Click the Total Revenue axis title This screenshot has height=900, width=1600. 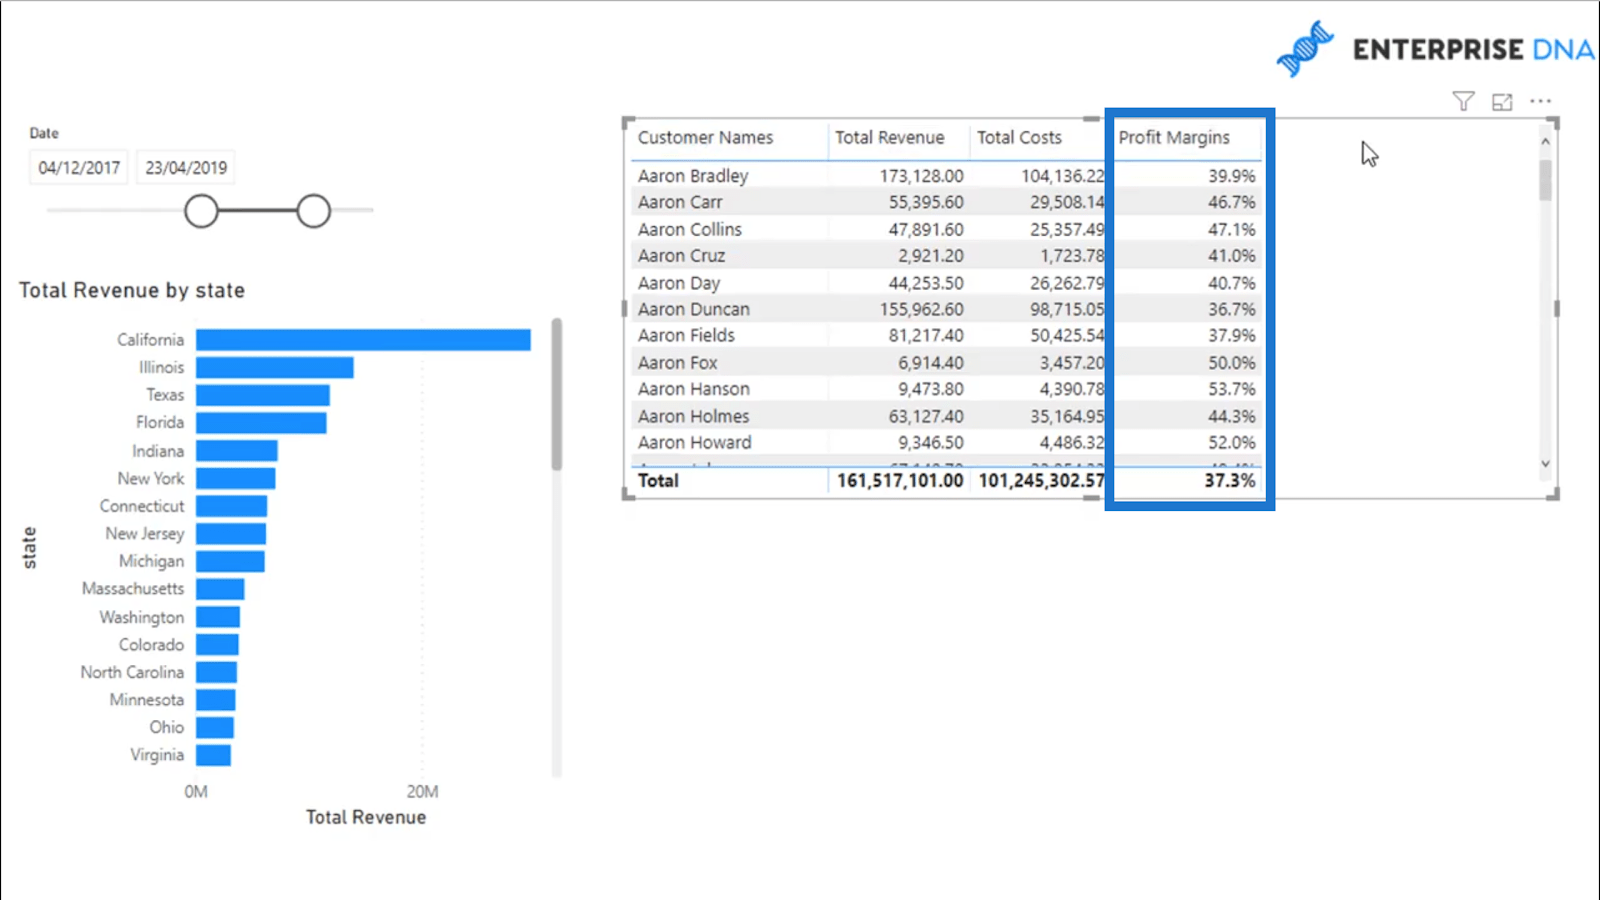click(366, 817)
